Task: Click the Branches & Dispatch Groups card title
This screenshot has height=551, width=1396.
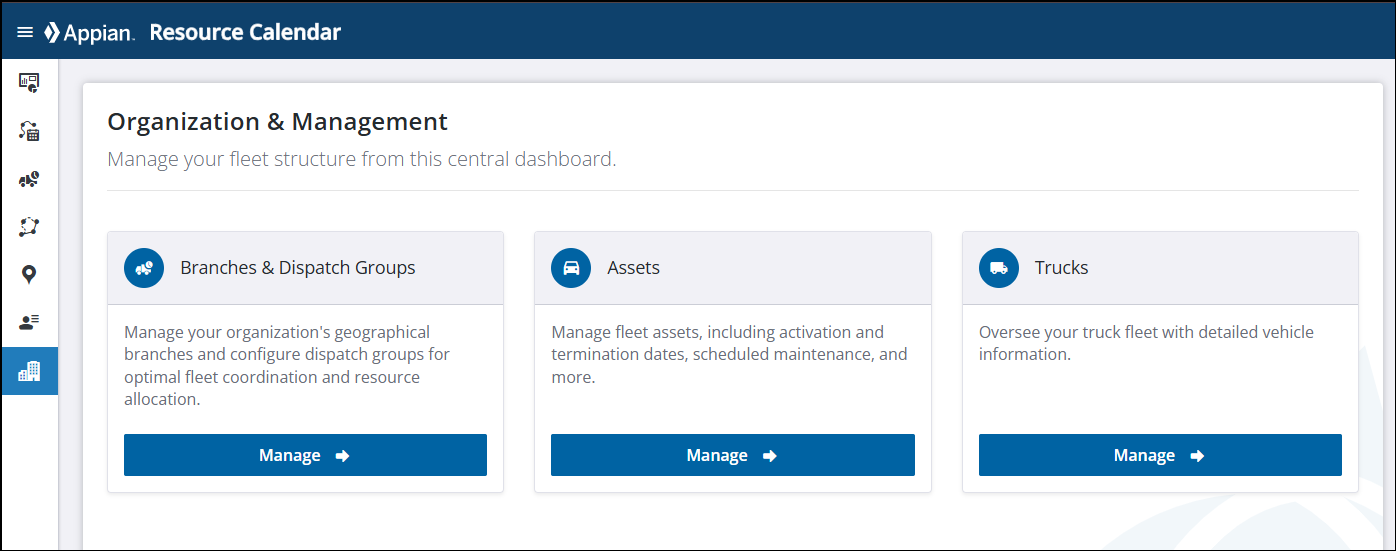Action: click(x=298, y=268)
